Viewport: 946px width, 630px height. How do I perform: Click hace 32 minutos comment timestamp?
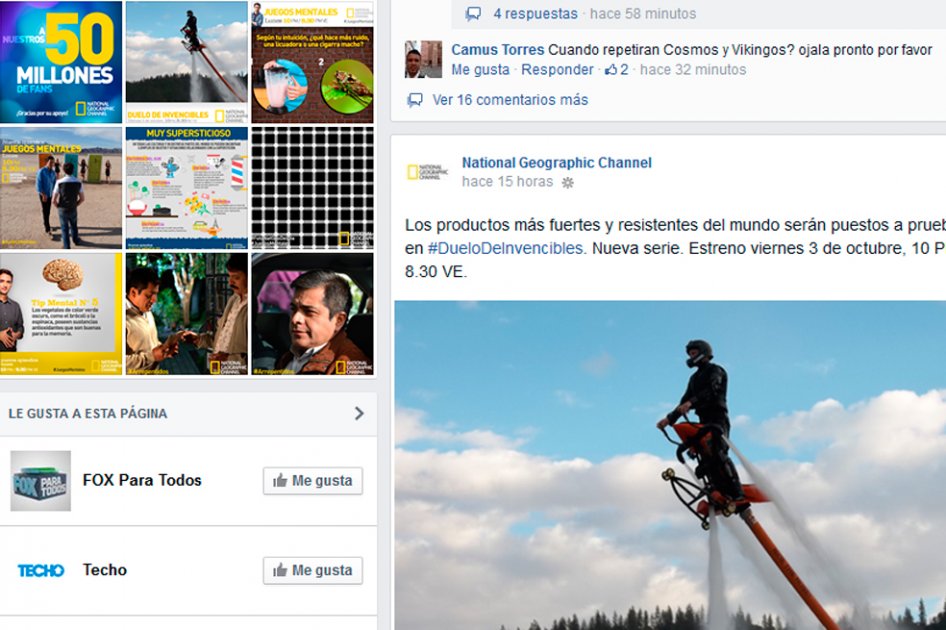pos(693,70)
